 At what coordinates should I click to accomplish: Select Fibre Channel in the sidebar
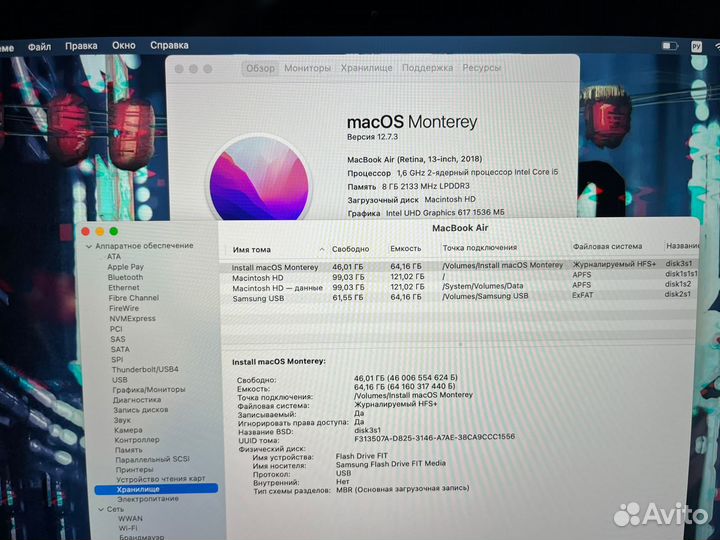click(x=134, y=298)
